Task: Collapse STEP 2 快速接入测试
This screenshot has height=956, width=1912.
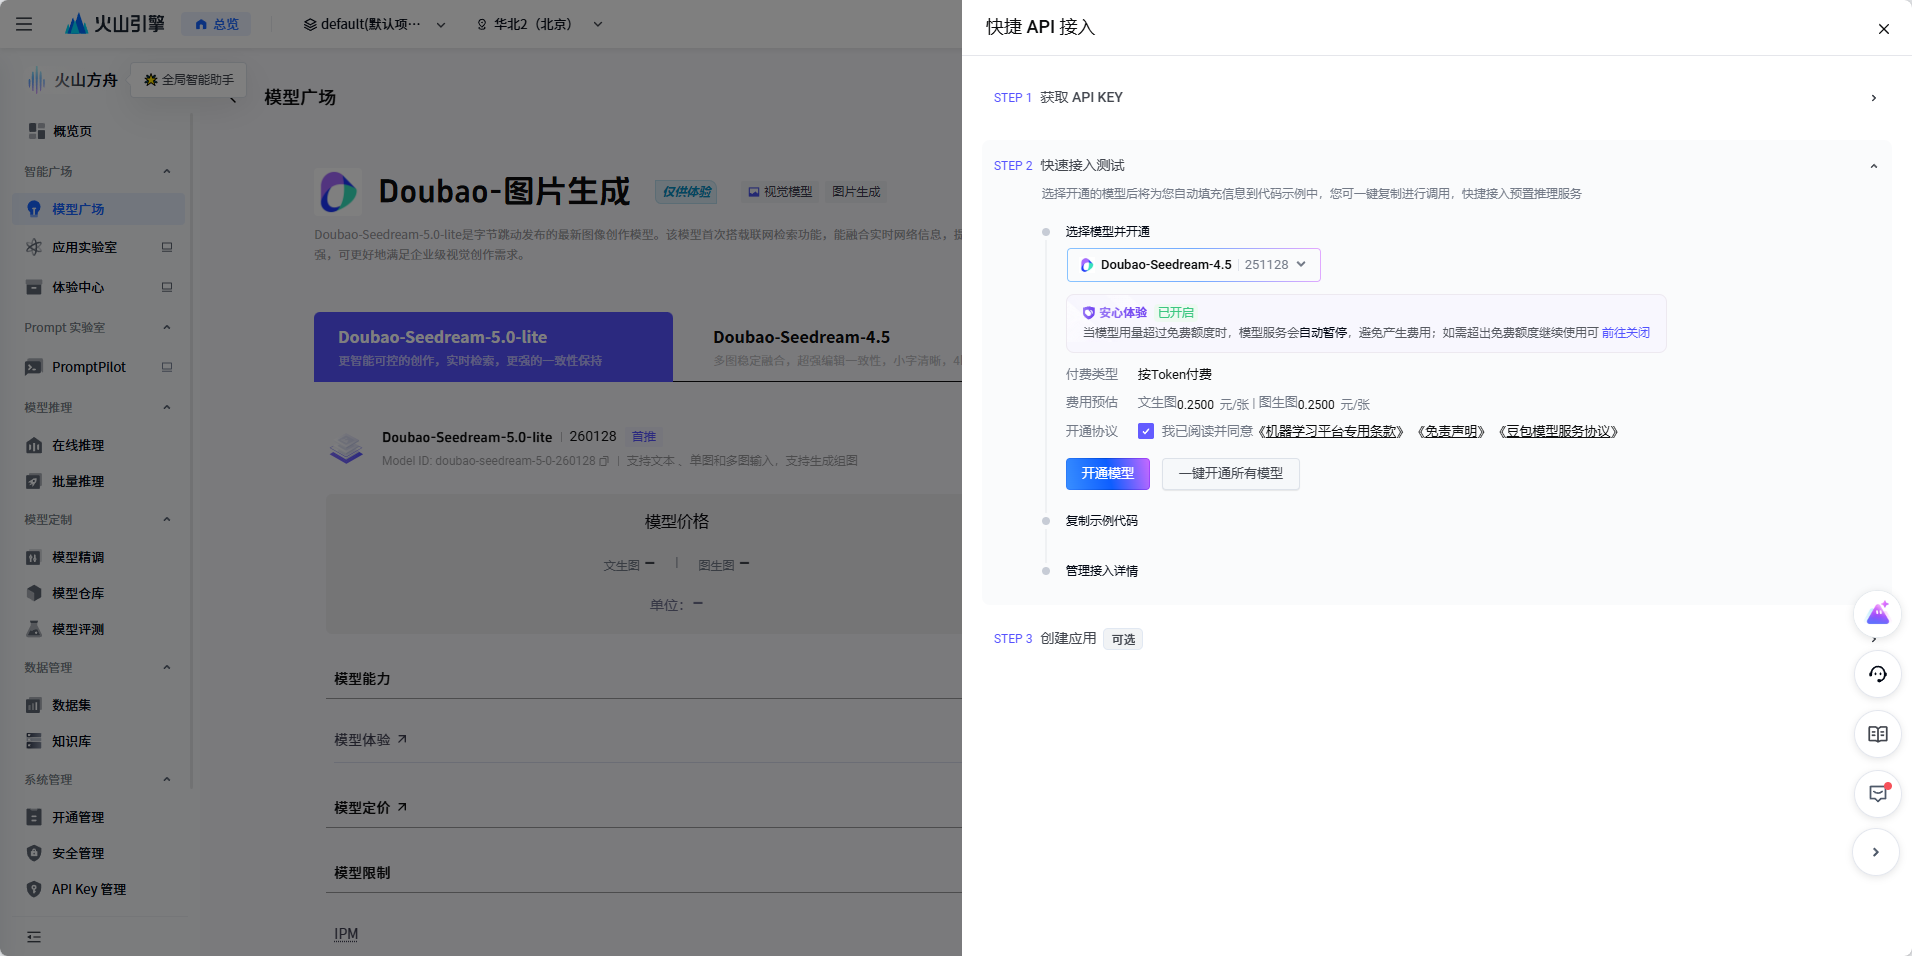Action: click(1874, 166)
